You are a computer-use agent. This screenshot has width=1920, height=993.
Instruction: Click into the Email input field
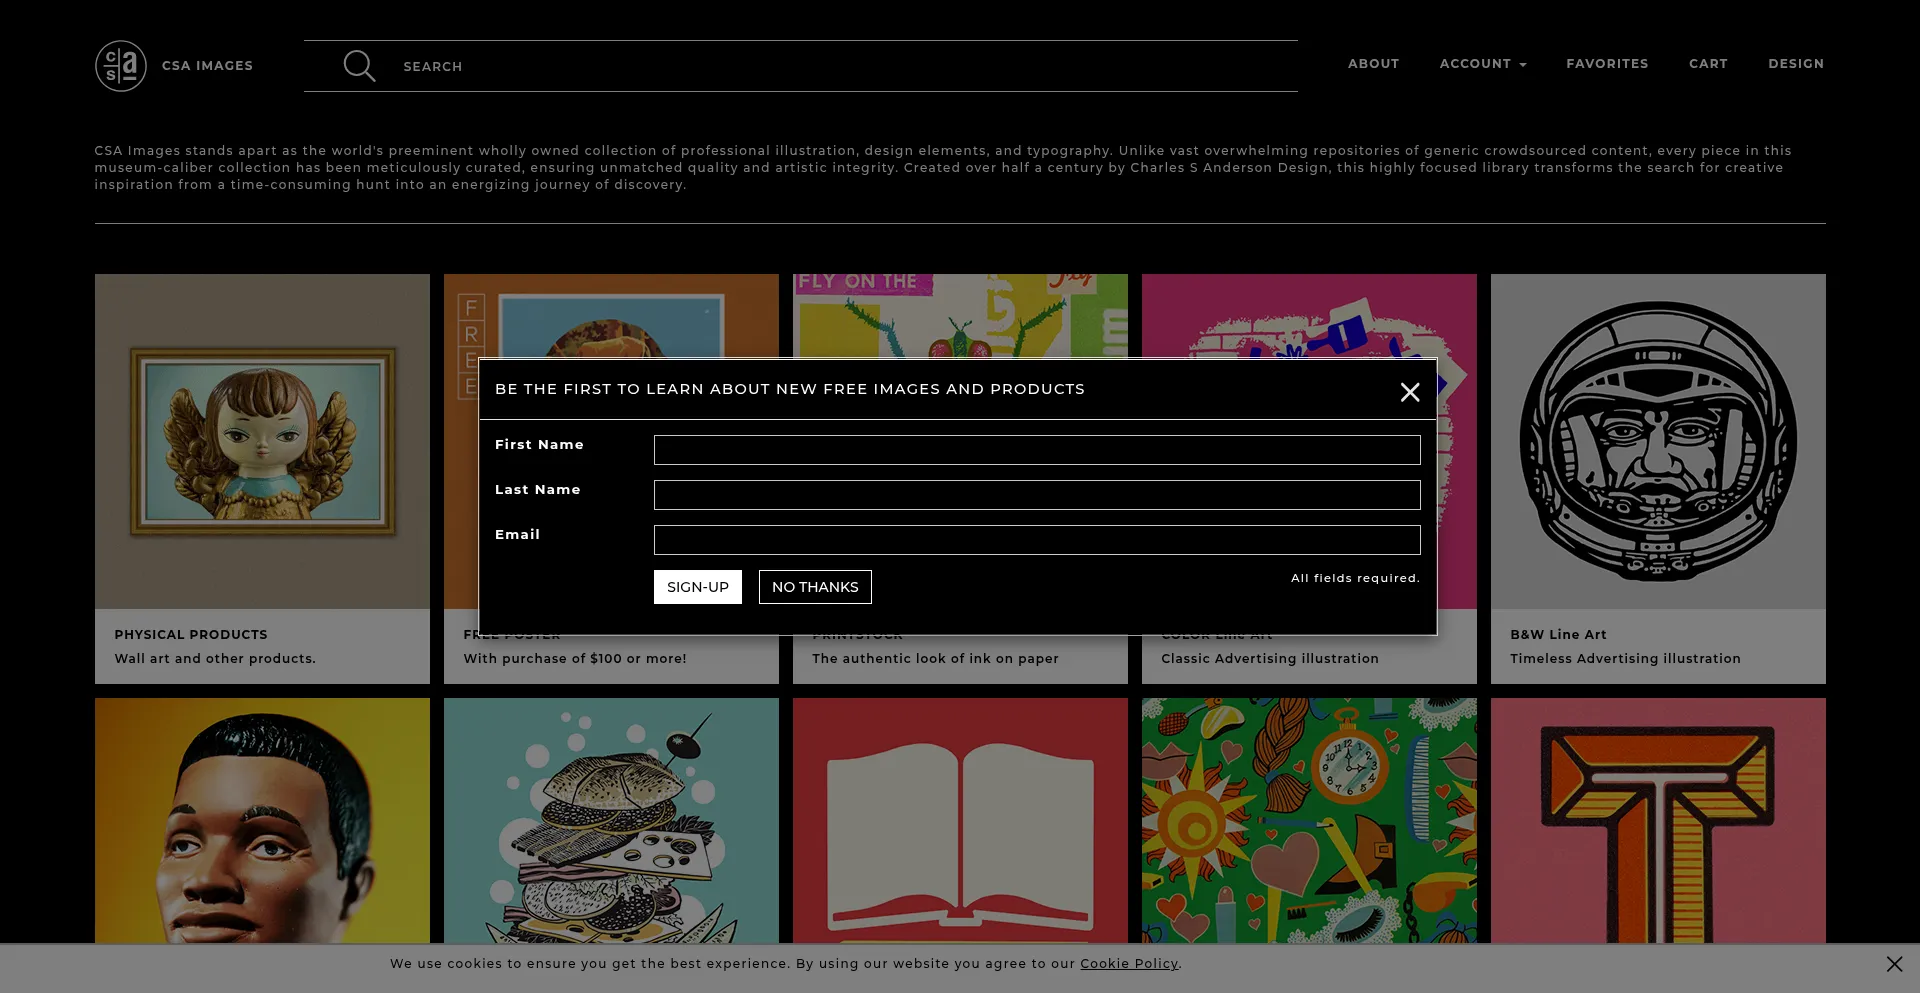click(1036, 540)
